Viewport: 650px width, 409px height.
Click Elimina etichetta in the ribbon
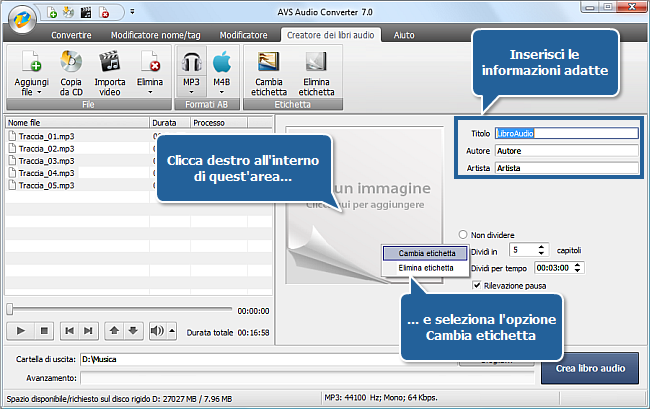[x=315, y=62]
